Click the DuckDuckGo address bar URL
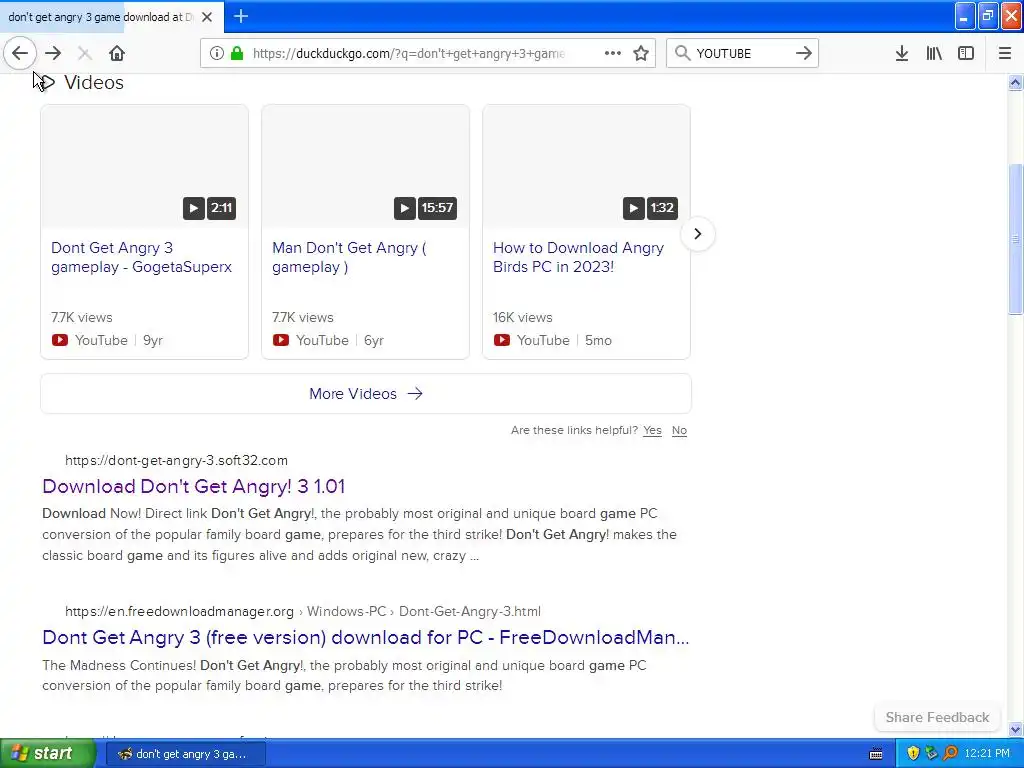The height and width of the screenshot is (768, 1024). click(x=408, y=54)
